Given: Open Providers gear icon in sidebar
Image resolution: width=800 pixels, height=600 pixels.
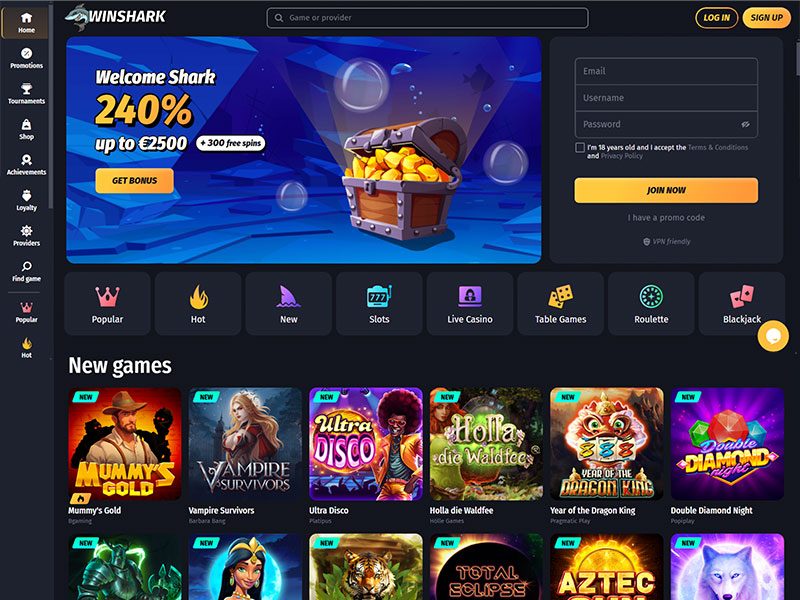Looking at the screenshot, I should (x=27, y=231).
